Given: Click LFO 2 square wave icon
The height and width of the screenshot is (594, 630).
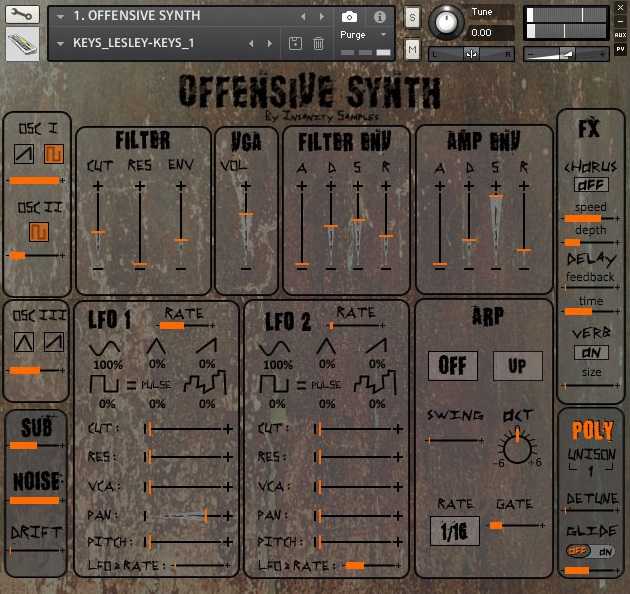Looking at the screenshot, I should pyautogui.click(x=274, y=383).
